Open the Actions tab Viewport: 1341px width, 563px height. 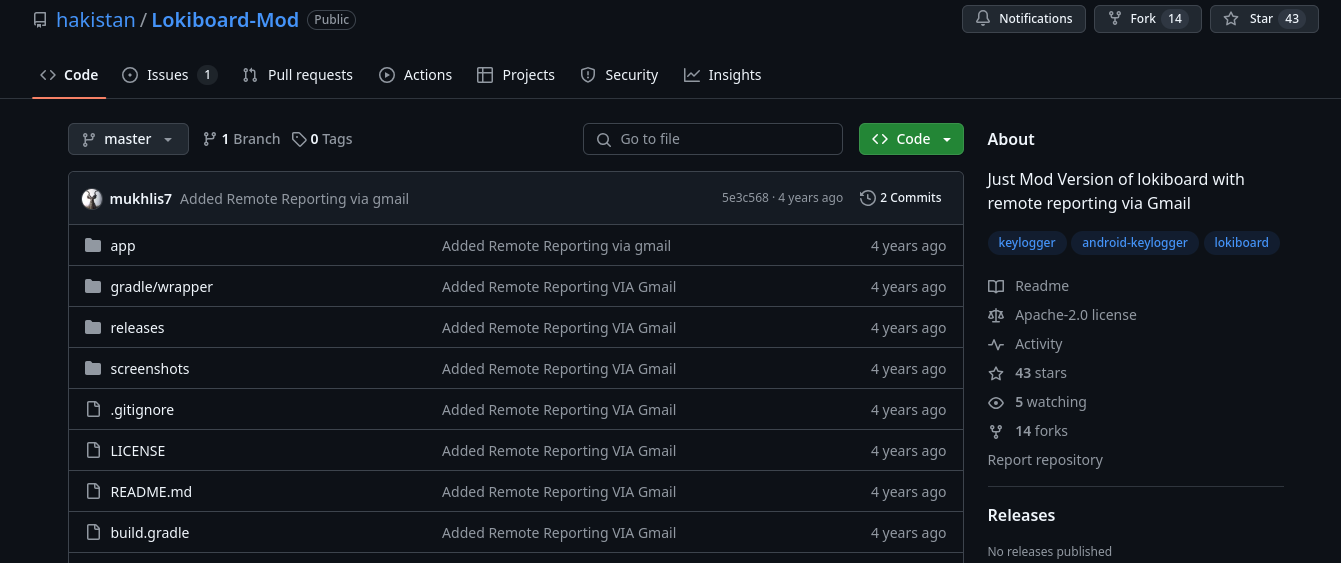pos(415,75)
